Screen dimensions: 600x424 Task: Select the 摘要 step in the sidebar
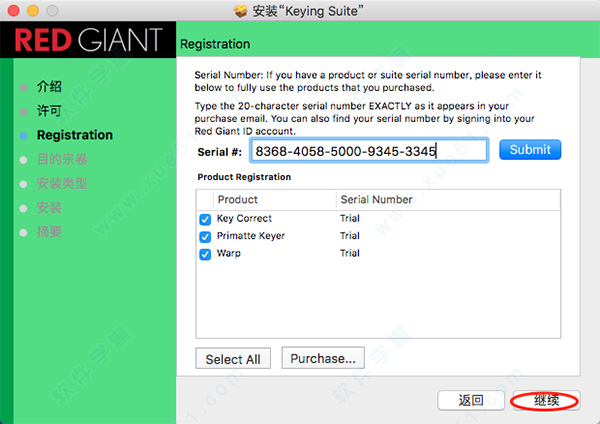coord(49,232)
